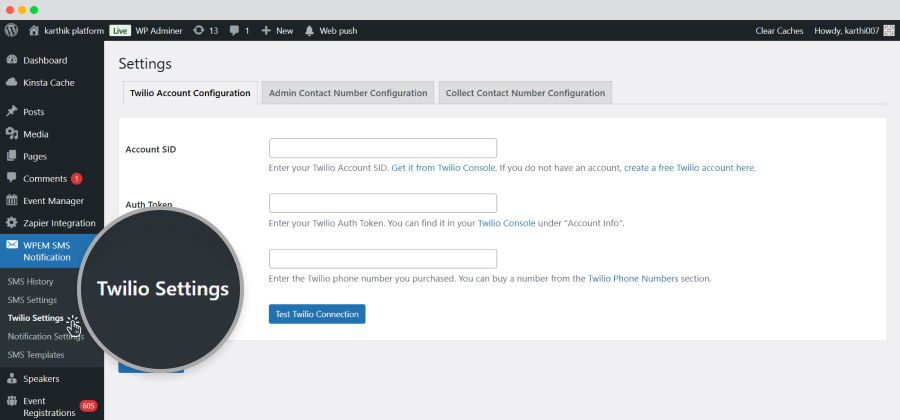Click Clear Caches in the admin bar
The height and width of the screenshot is (420, 900).
(x=779, y=31)
